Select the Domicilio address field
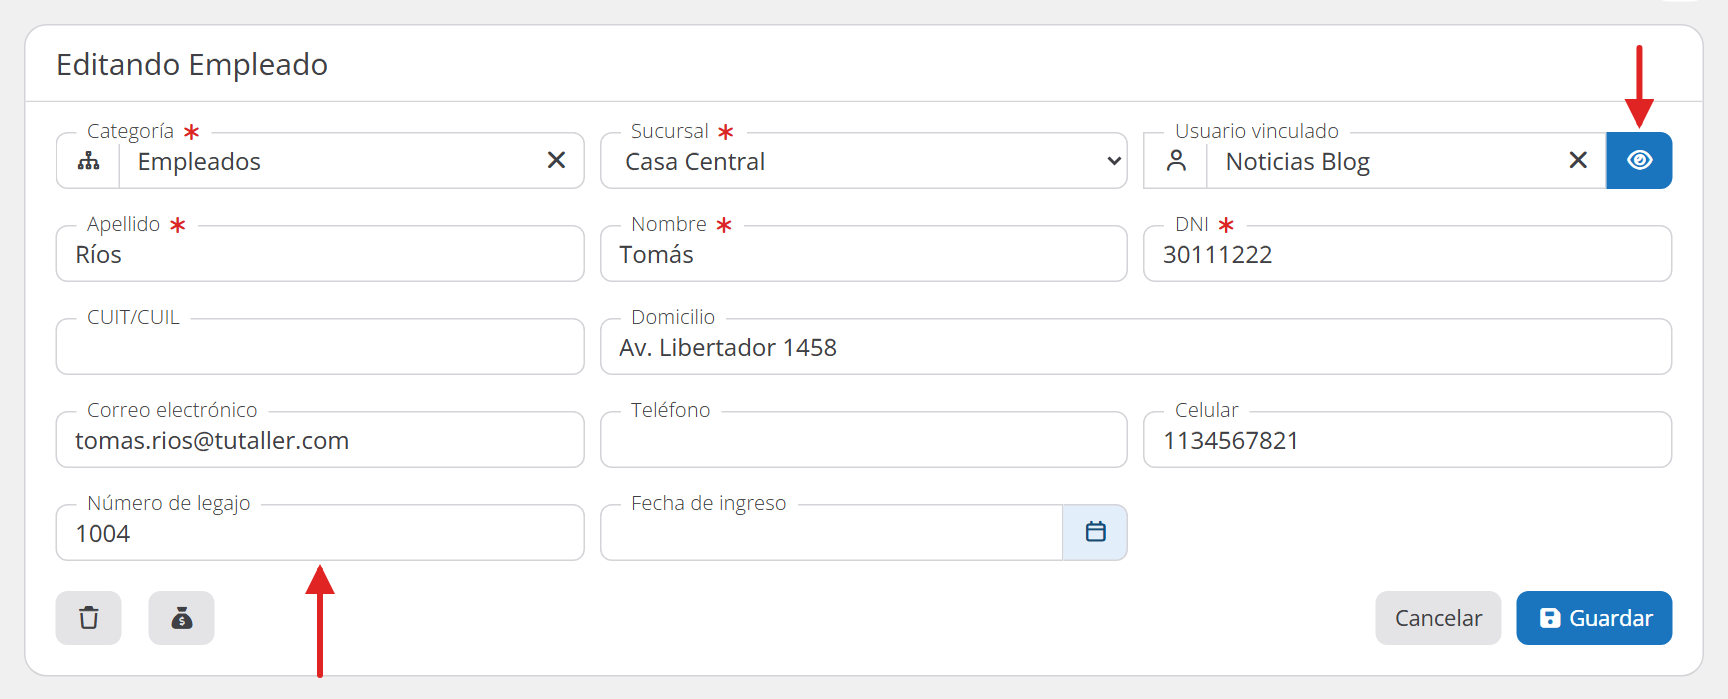Viewport: 1728px width, 699px height. tap(1136, 347)
